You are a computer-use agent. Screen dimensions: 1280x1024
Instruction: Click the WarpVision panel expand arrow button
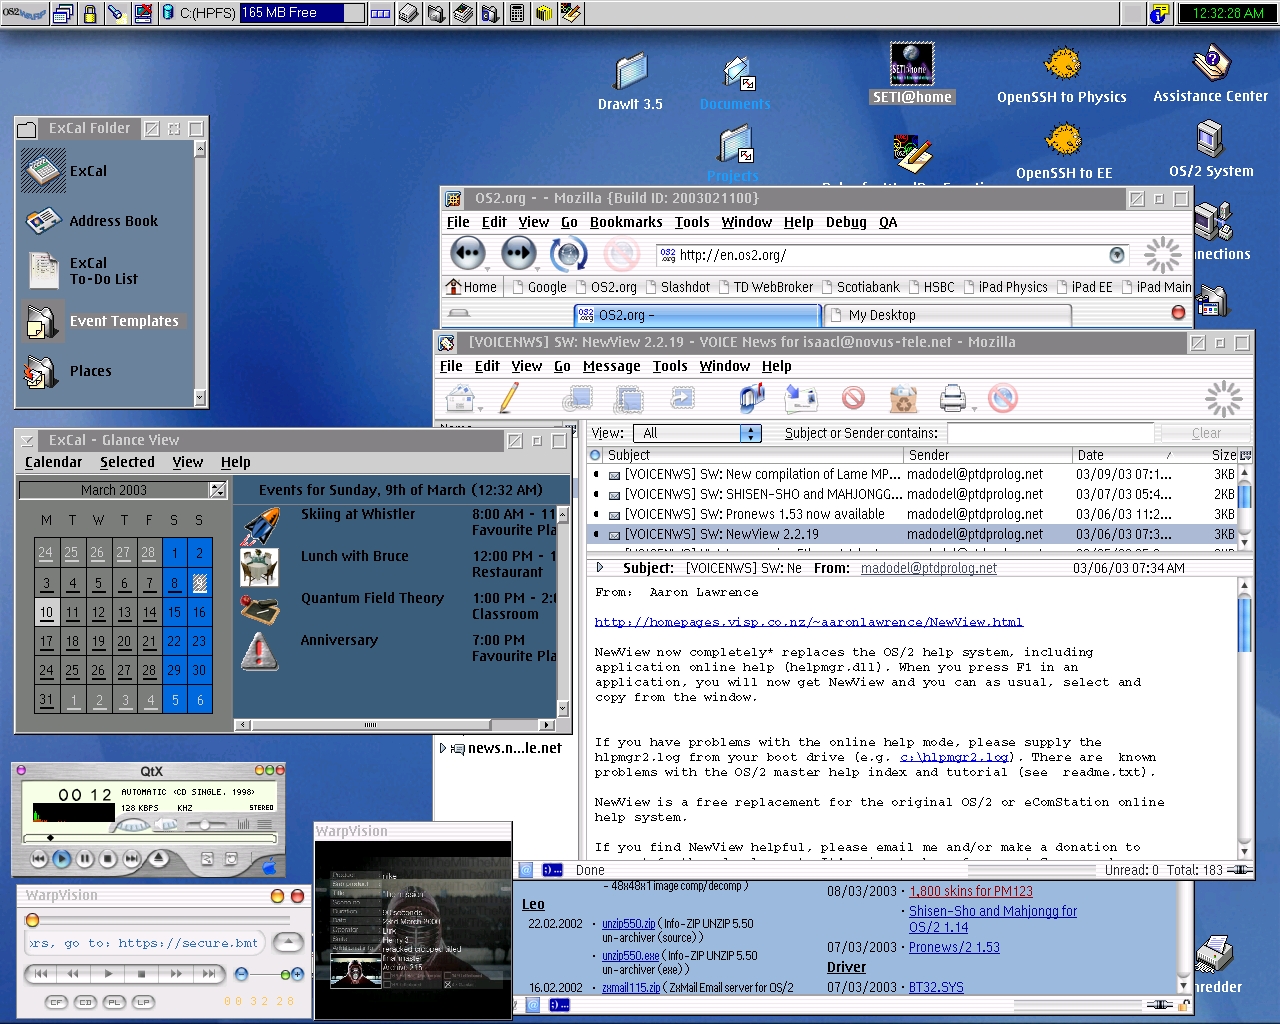[x=288, y=943]
